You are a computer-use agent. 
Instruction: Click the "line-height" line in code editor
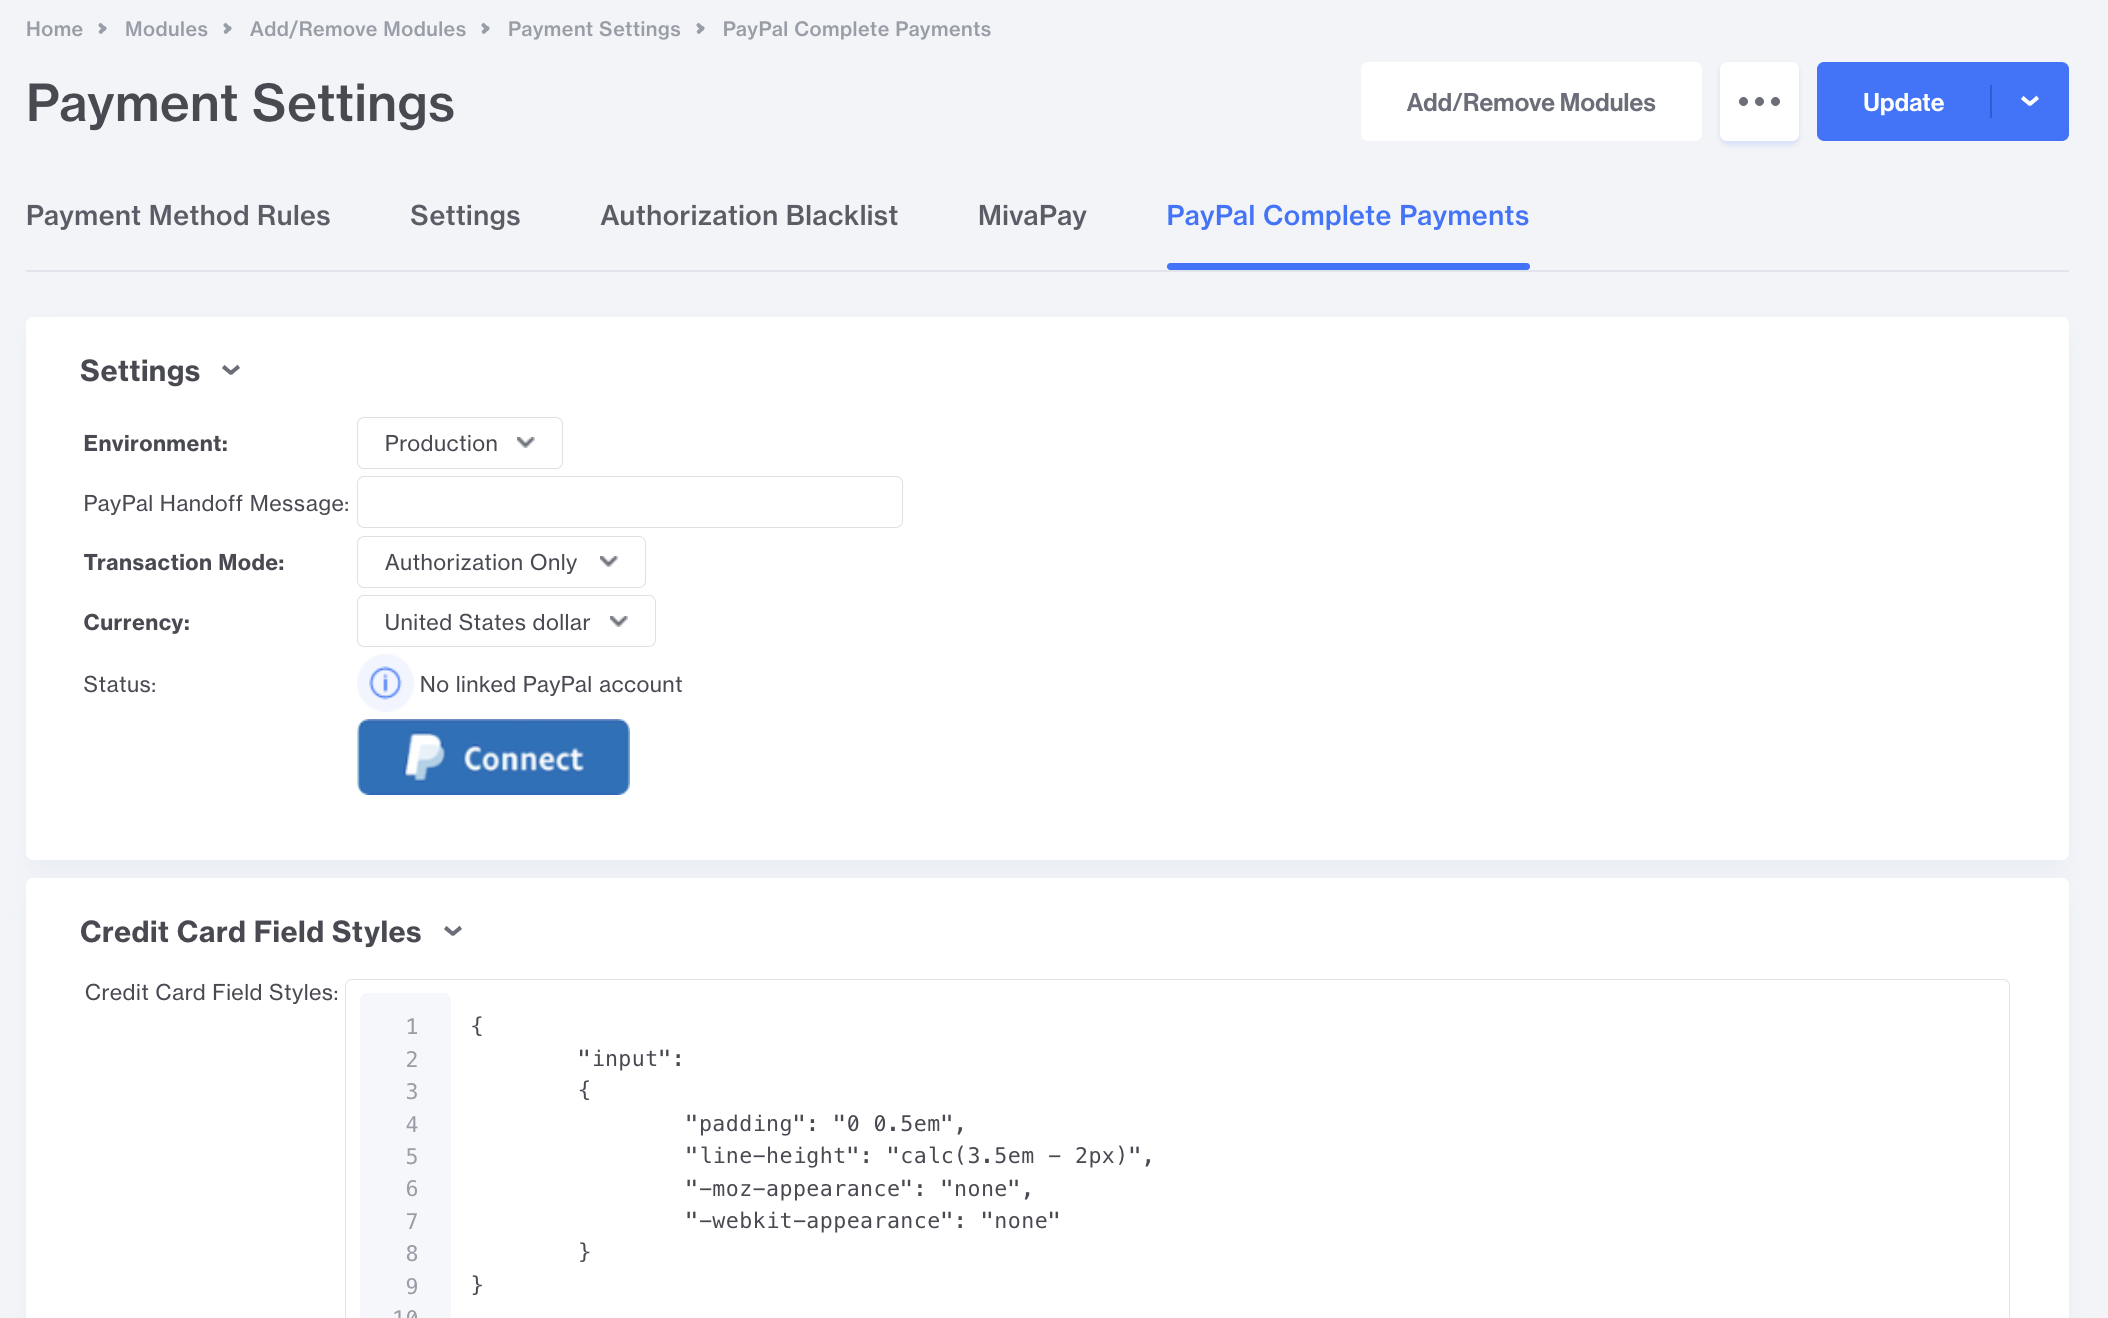919,1156
